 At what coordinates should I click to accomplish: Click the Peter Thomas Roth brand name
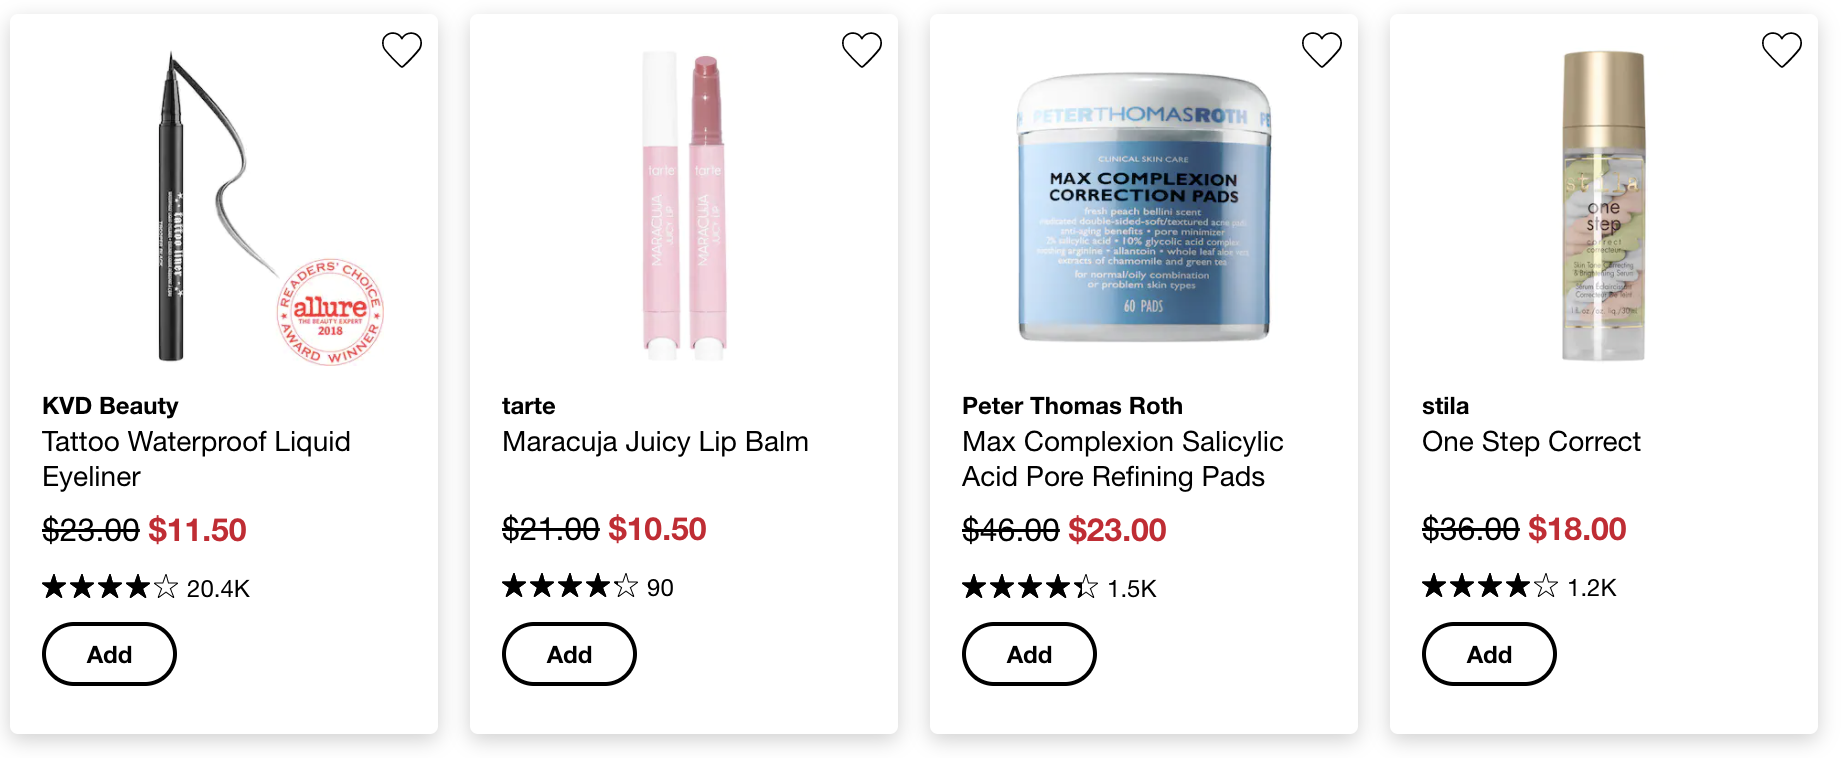(x=1072, y=406)
